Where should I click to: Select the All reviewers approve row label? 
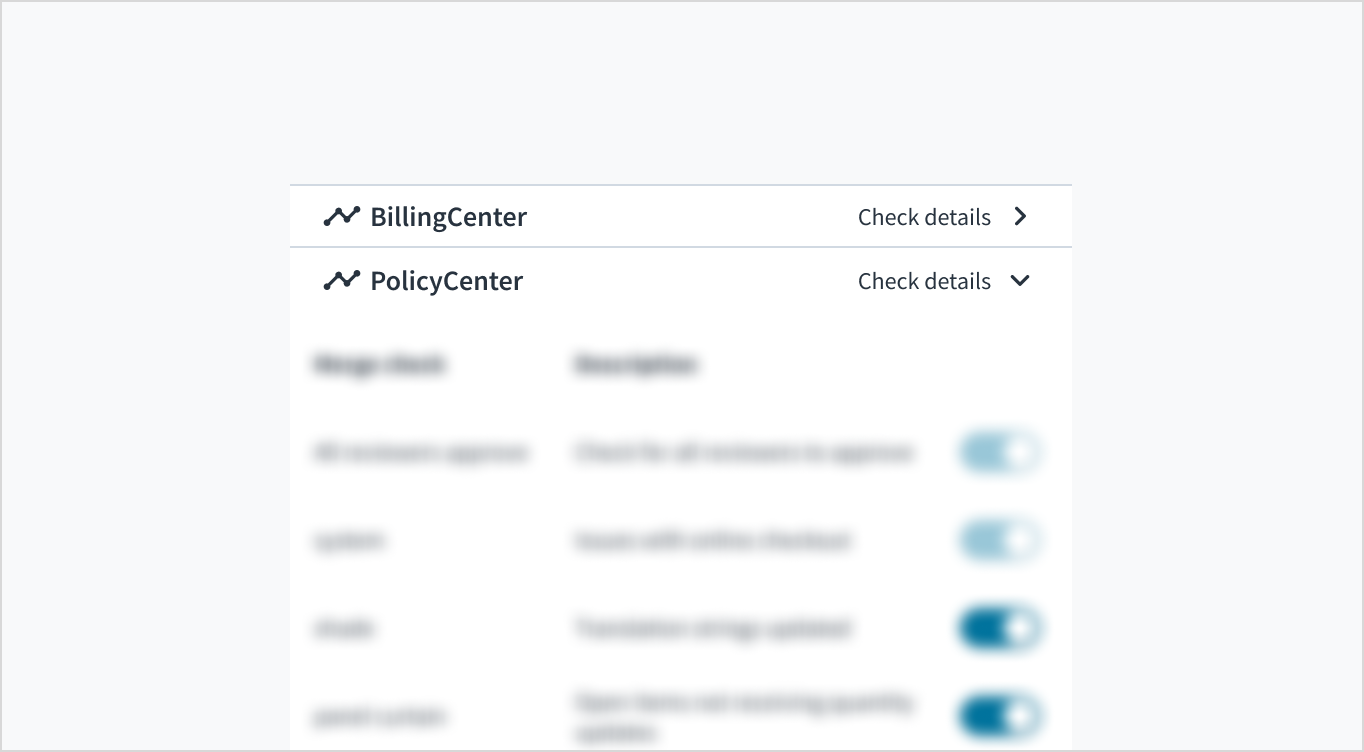coord(420,453)
